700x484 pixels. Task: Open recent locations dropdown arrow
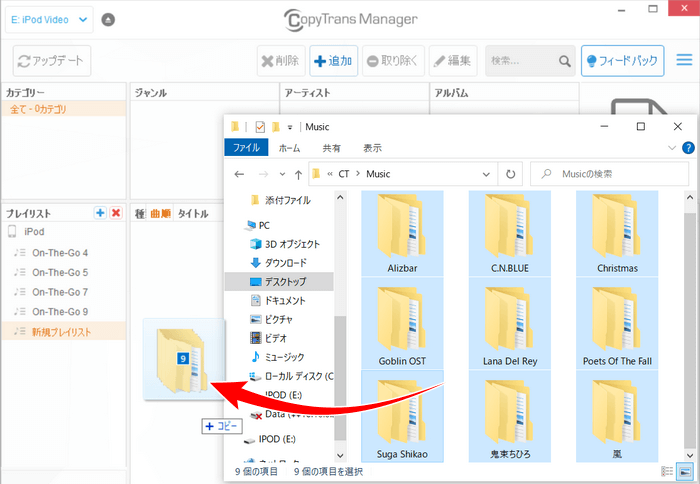pyautogui.click(x=282, y=174)
